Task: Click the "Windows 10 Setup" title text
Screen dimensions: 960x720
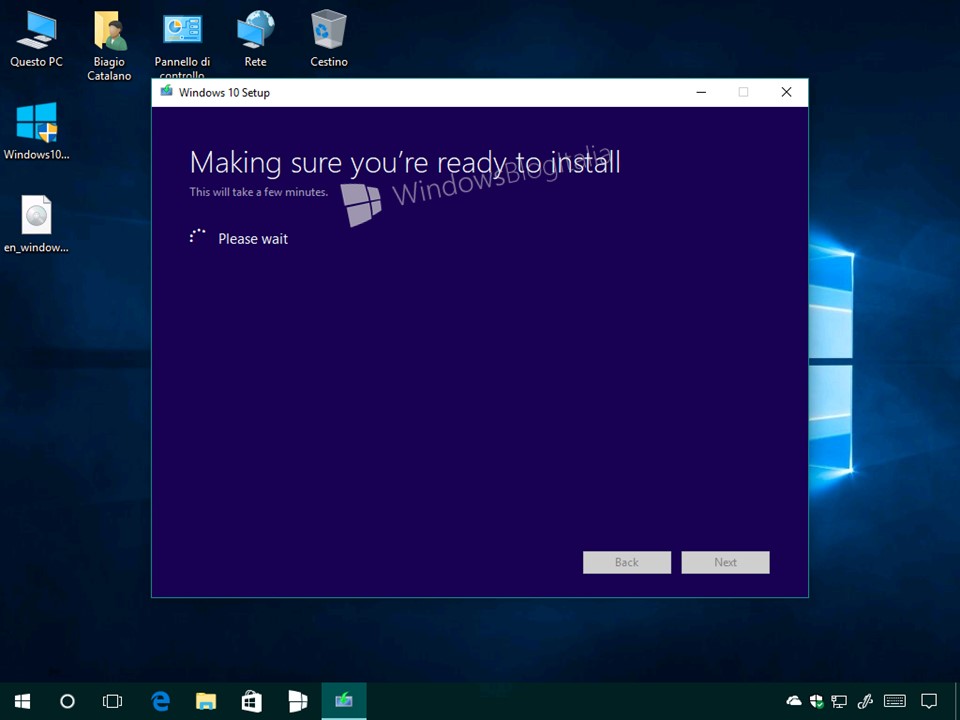Action: pyautogui.click(x=224, y=92)
